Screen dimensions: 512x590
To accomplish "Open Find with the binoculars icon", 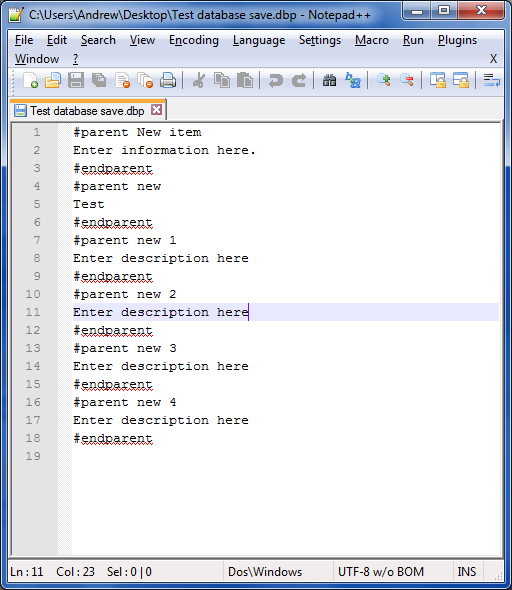I will click(x=330, y=80).
